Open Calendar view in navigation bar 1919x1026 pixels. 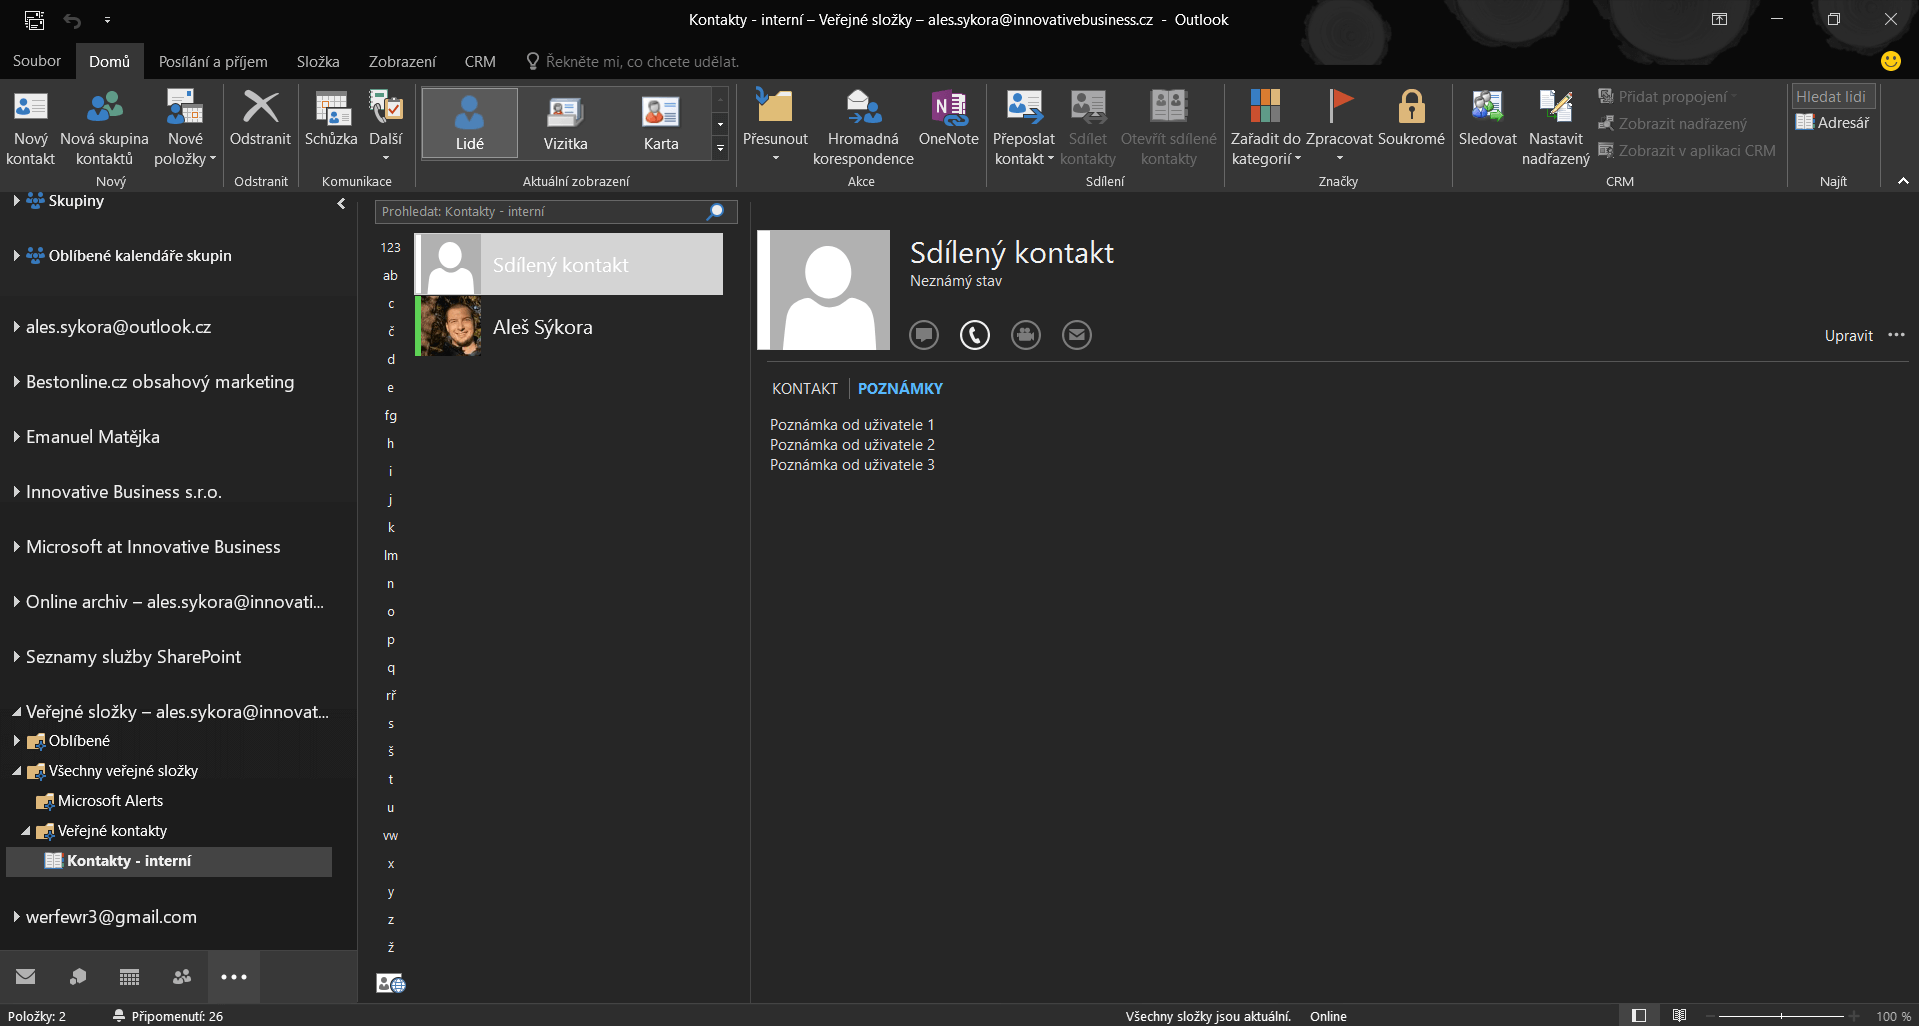(130, 977)
